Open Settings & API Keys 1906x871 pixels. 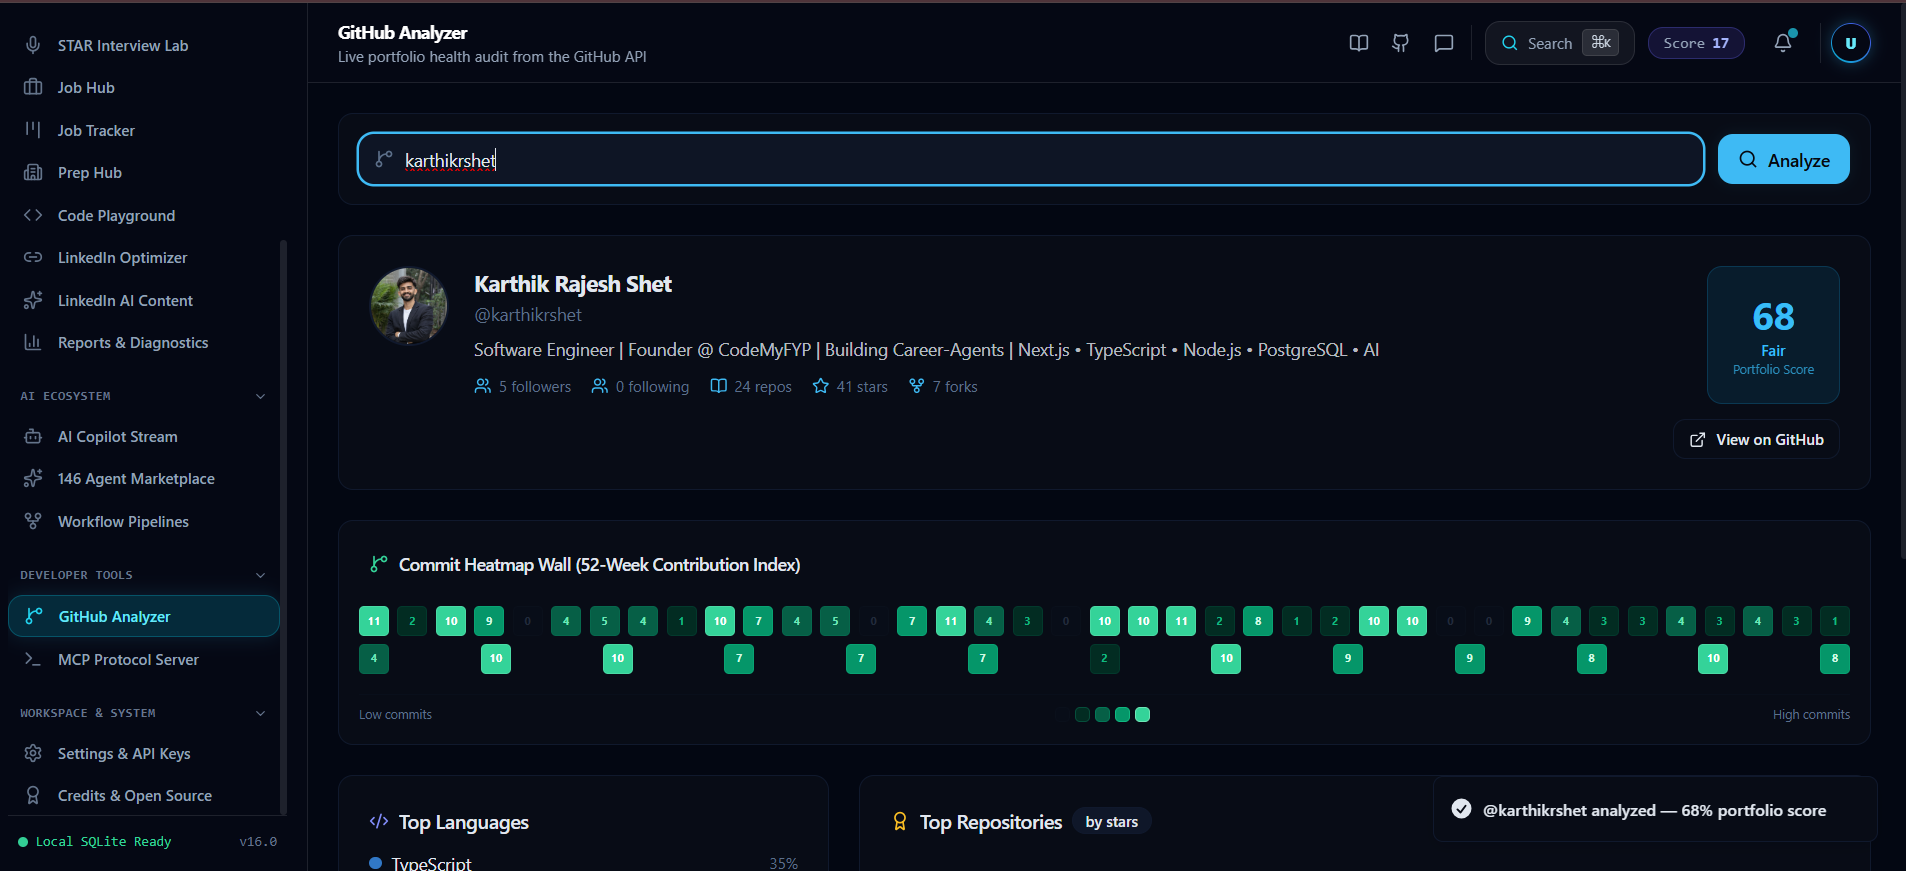(x=144, y=753)
